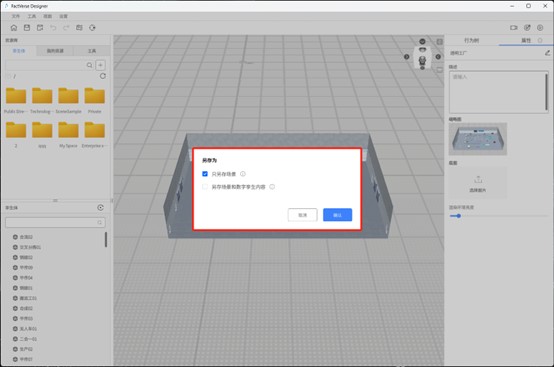Click the square icon beside the top view arrow
Image resolution: width=554 pixels, height=367 pixels.
click(x=439, y=42)
